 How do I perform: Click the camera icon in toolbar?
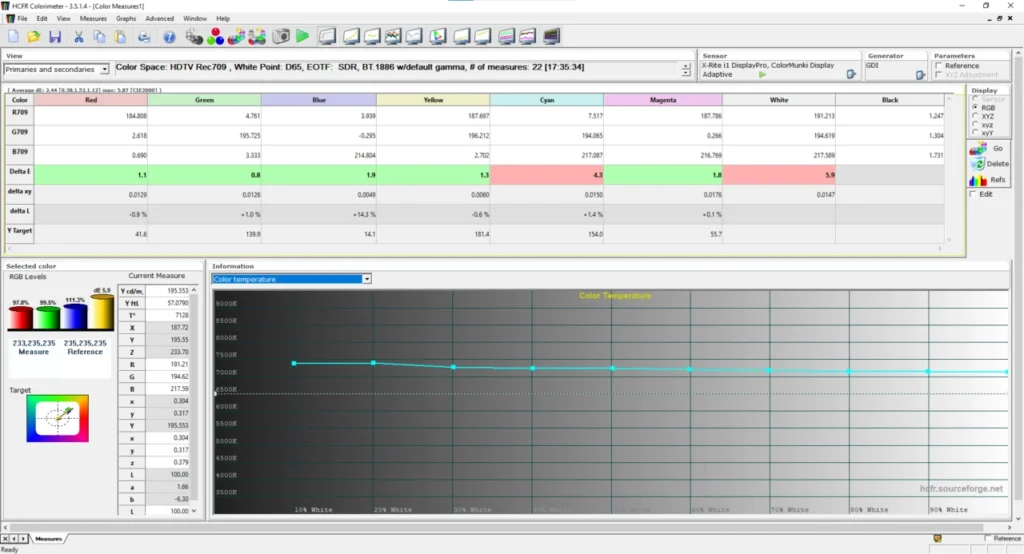(x=281, y=37)
